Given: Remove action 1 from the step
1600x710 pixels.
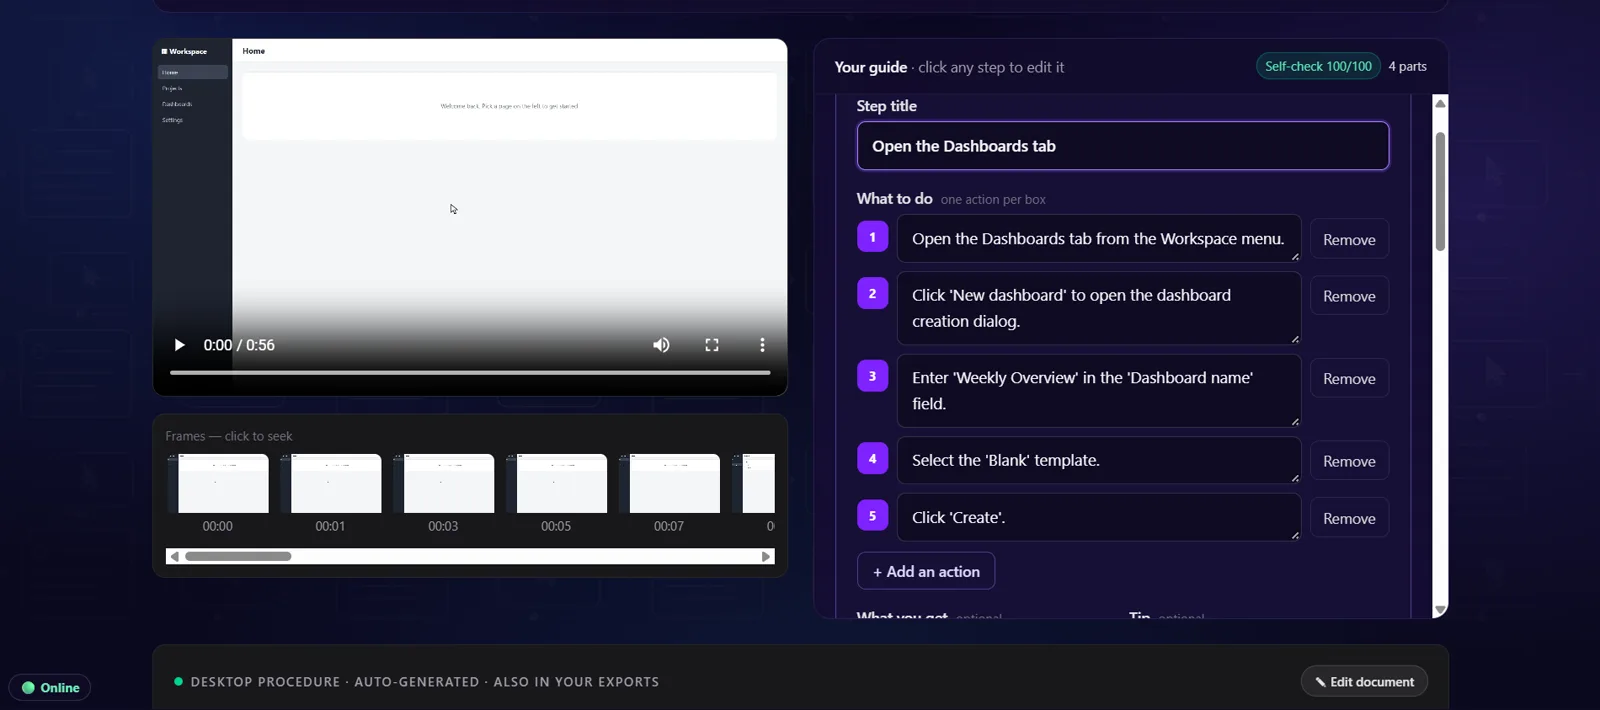Looking at the screenshot, I should pyautogui.click(x=1349, y=240).
